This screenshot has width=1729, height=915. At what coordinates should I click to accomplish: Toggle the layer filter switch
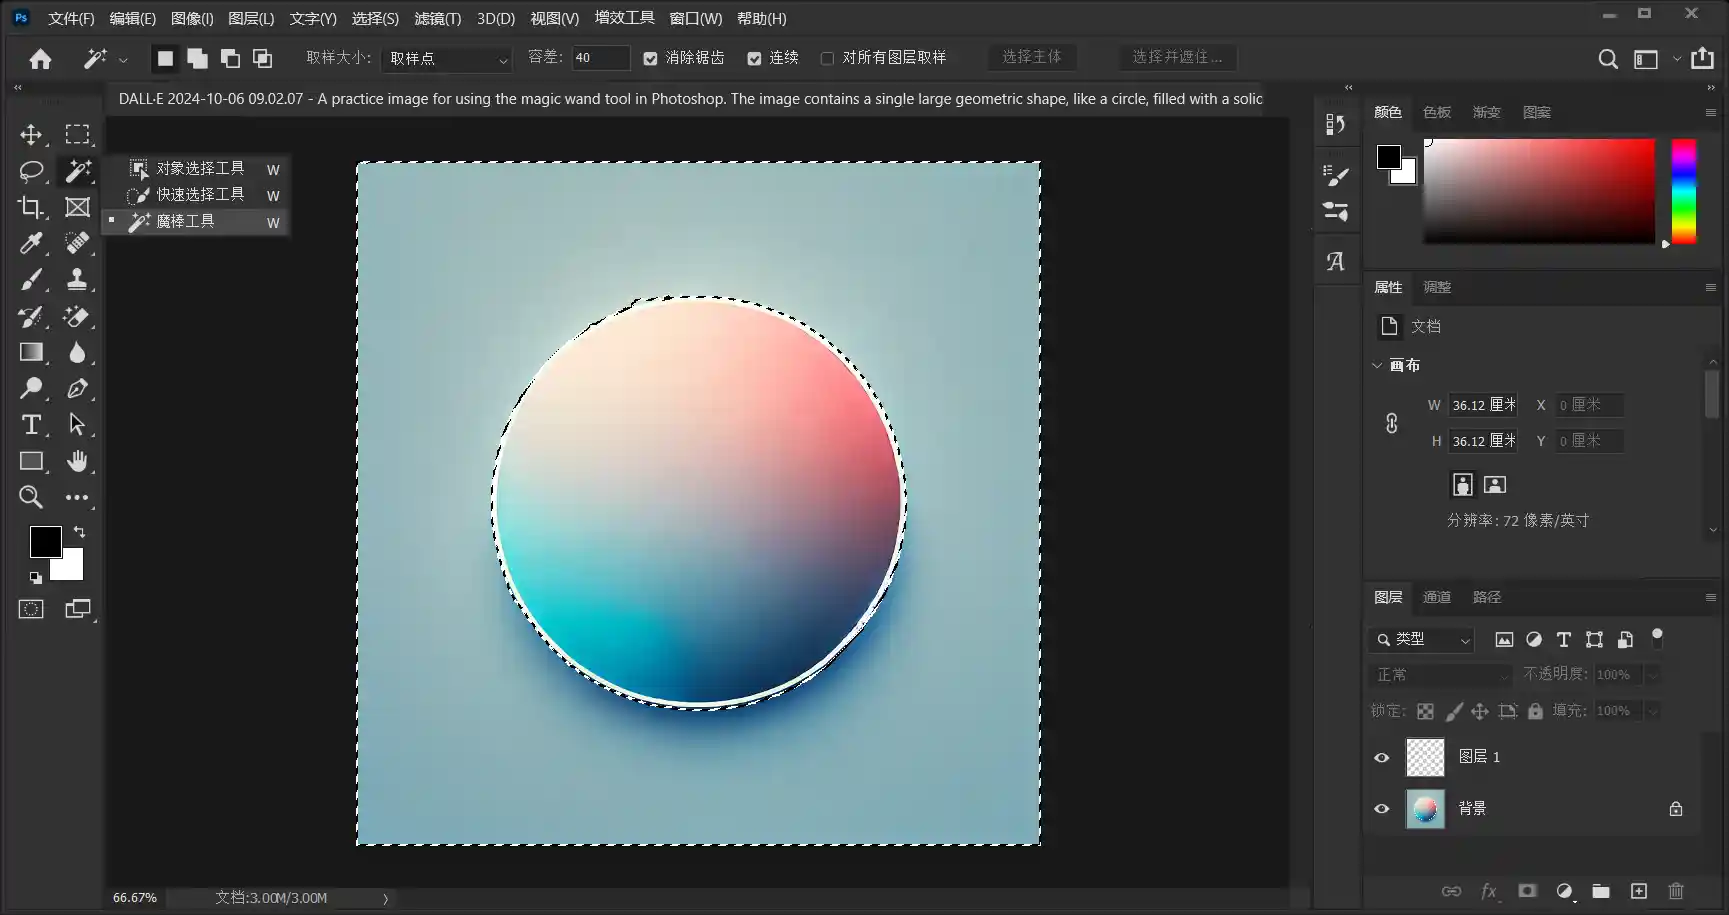pyautogui.click(x=1657, y=638)
